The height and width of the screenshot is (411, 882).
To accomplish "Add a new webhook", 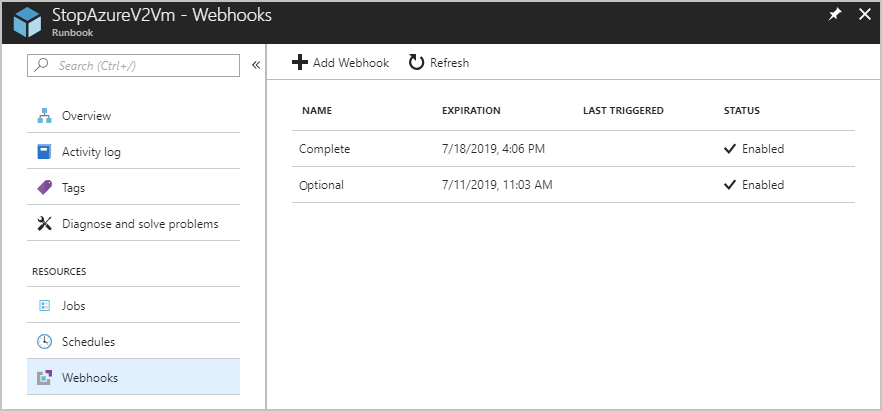I will (x=341, y=63).
